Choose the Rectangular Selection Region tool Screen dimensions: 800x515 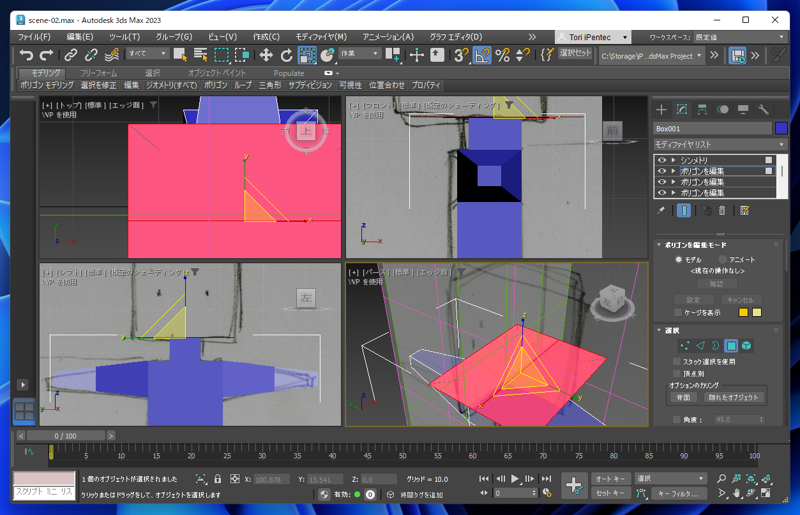pyautogui.click(x=221, y=55)
